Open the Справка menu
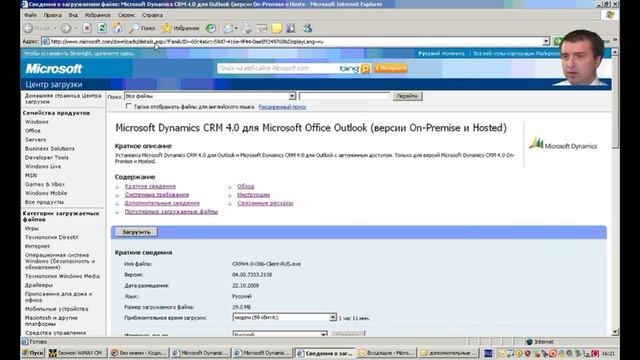This screenshot has height=360, width=640. click(152, 15)
